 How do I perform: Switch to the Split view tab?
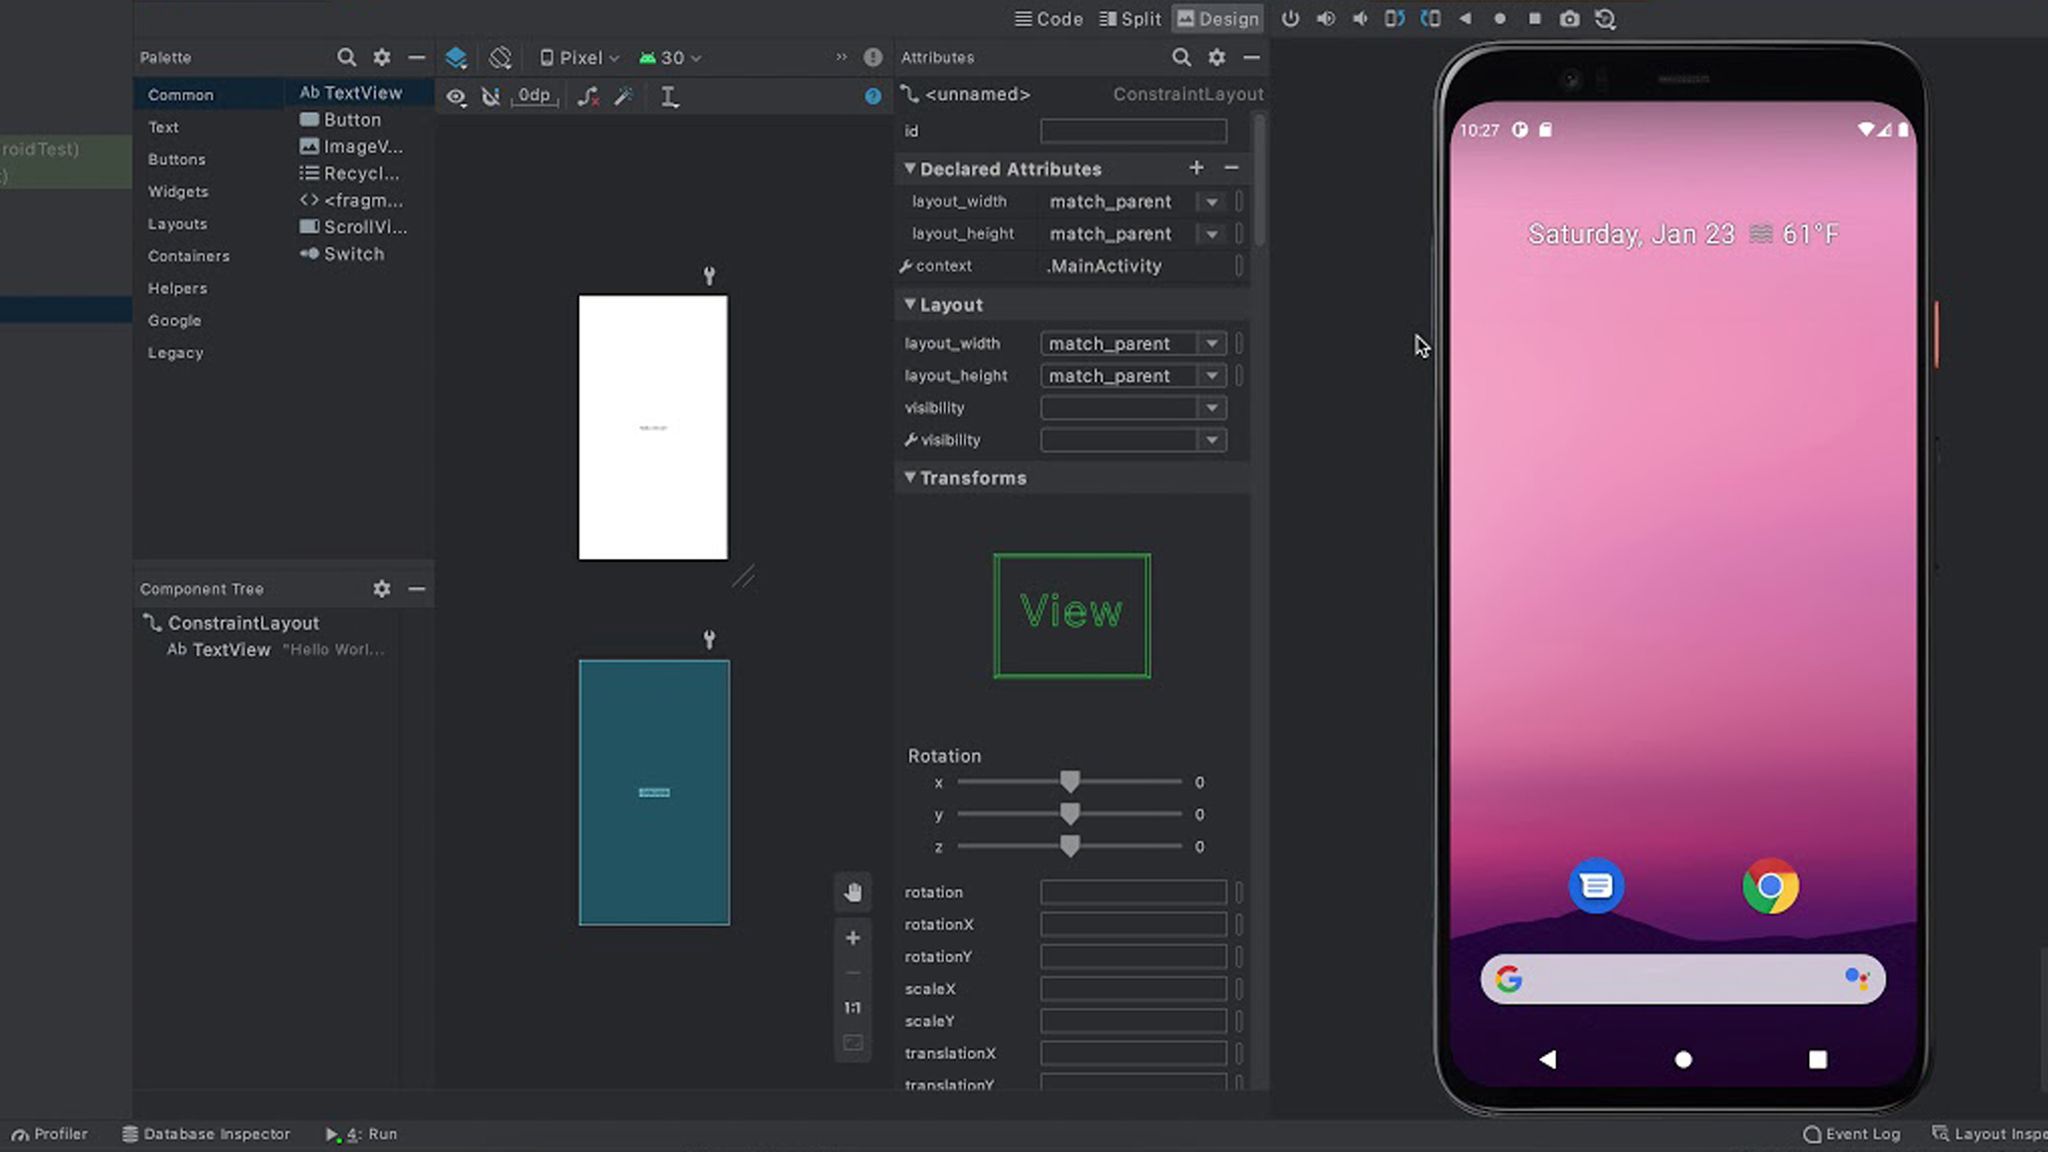[x=1130, y=18]
